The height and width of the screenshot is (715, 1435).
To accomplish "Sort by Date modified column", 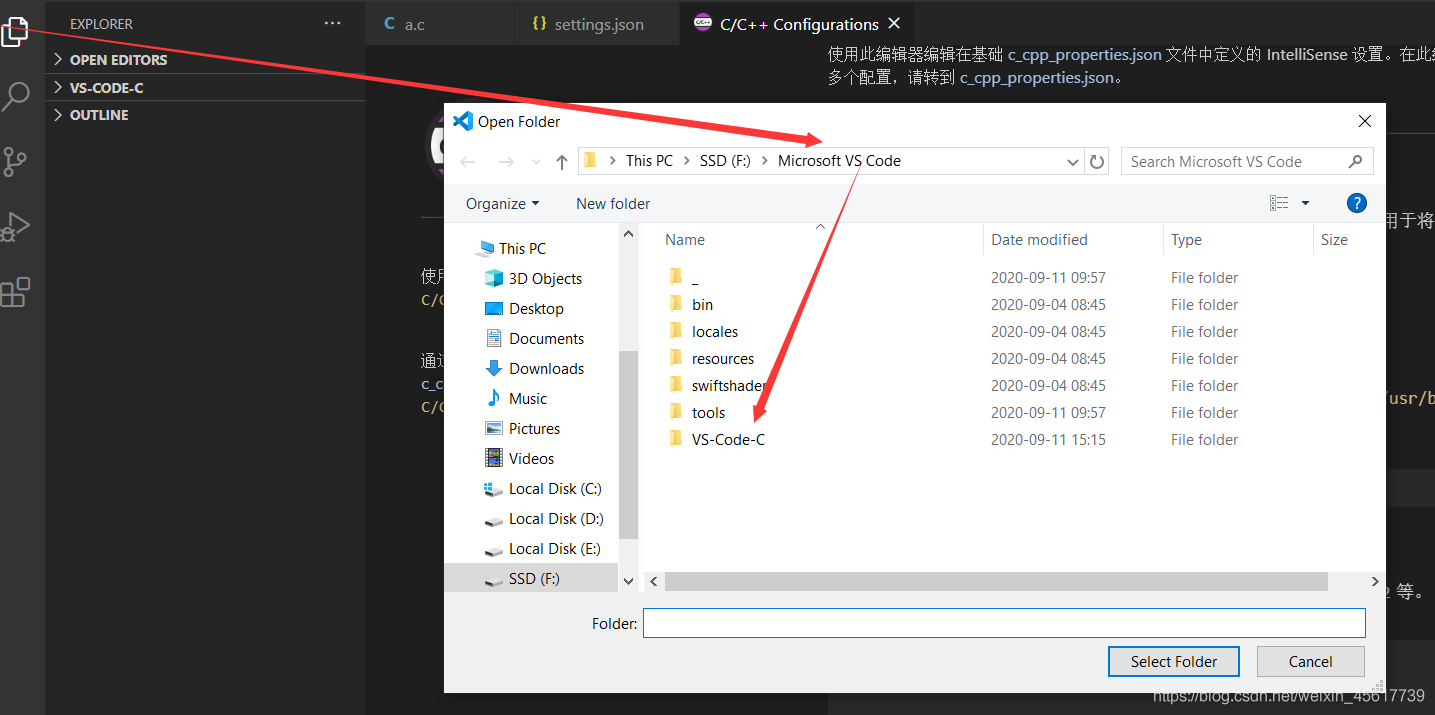I will (x=1074, y=239).
